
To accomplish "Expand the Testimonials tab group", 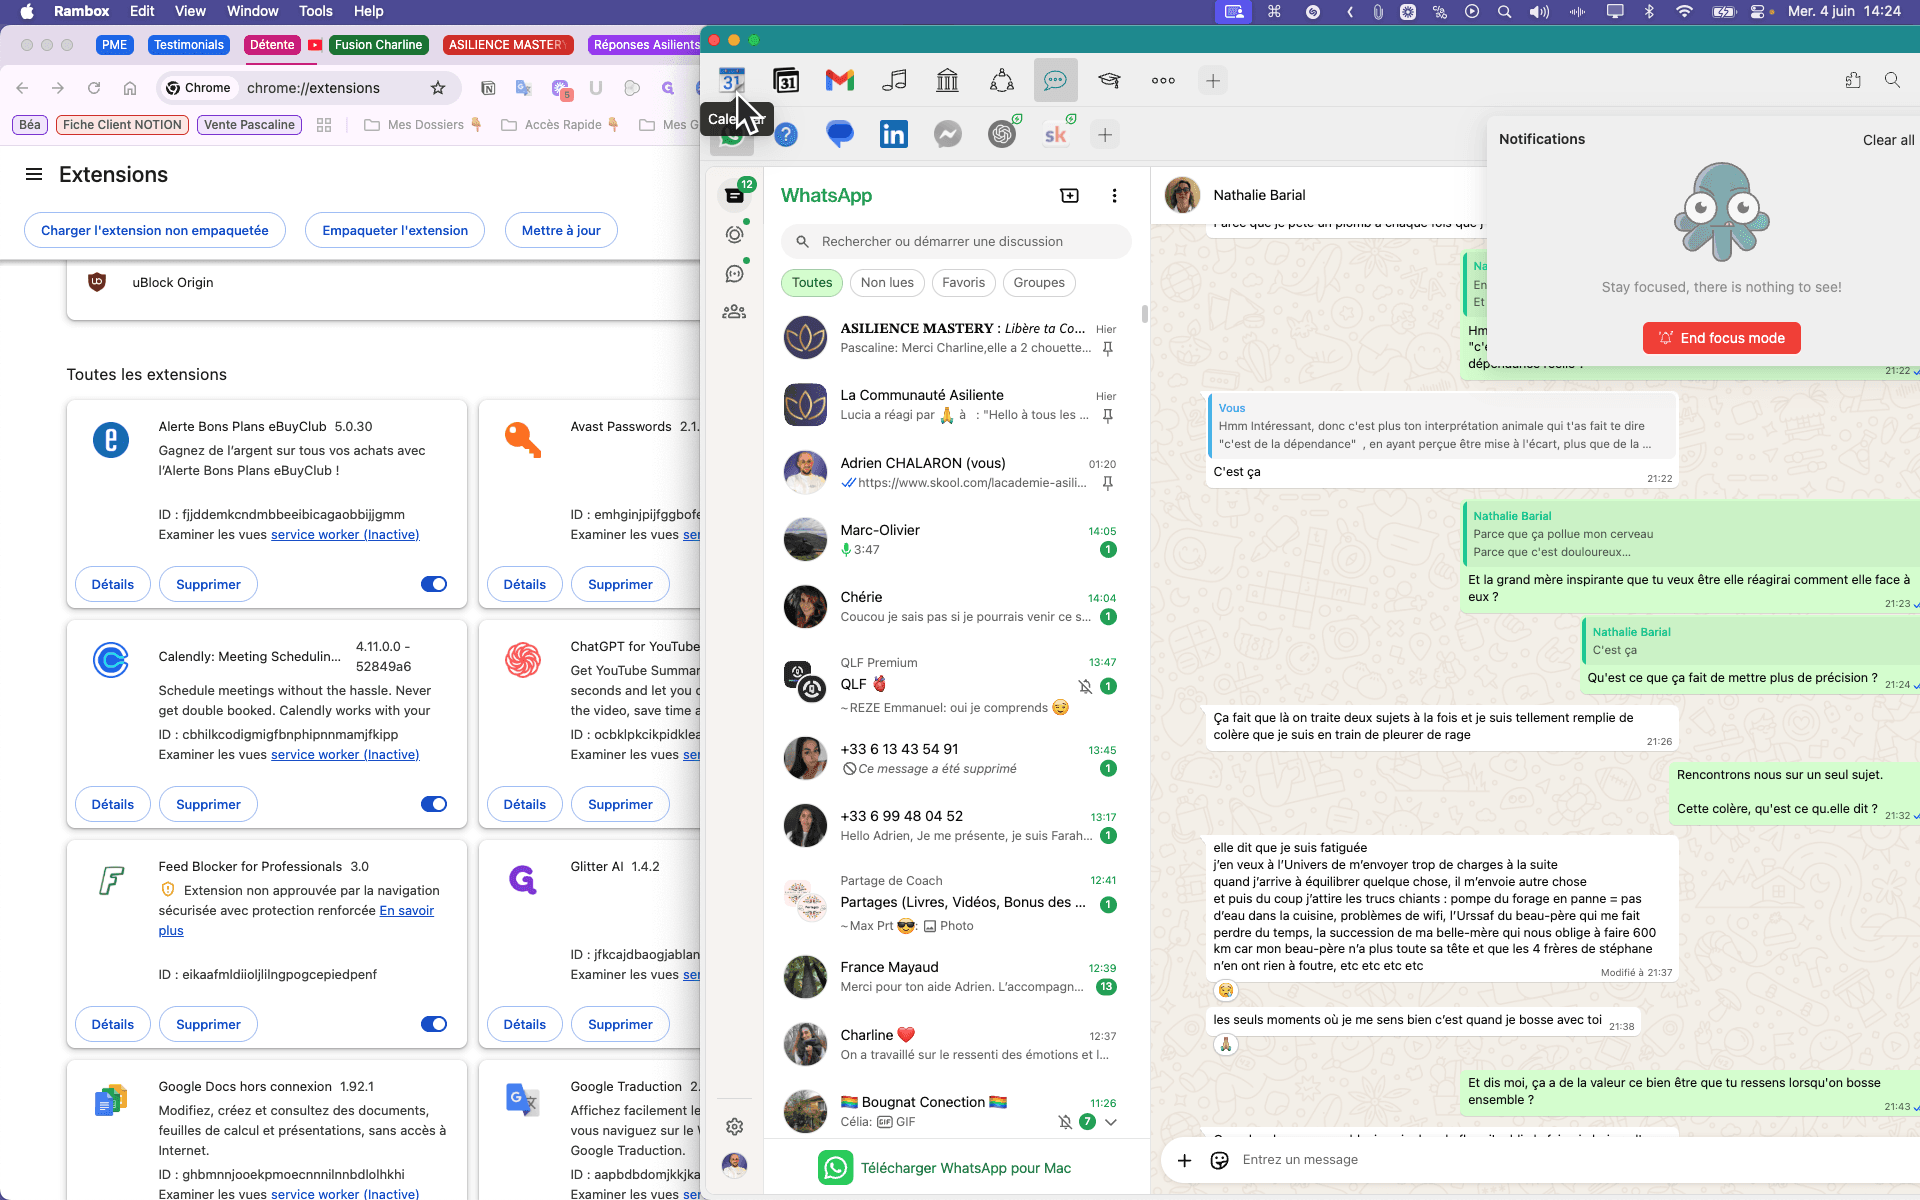I will [x=189, y=45].
